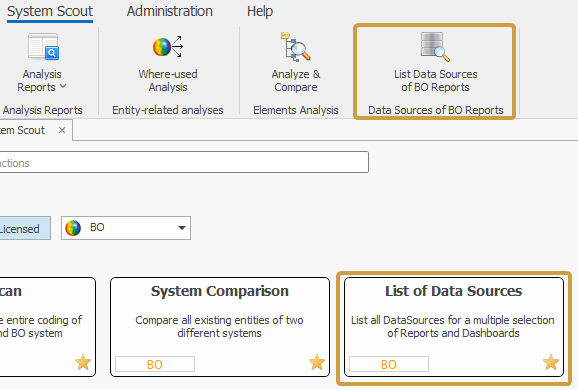Launch Where-used Analysis tool icon
Screen dimensions: 578x389
[x=168, y=47]
